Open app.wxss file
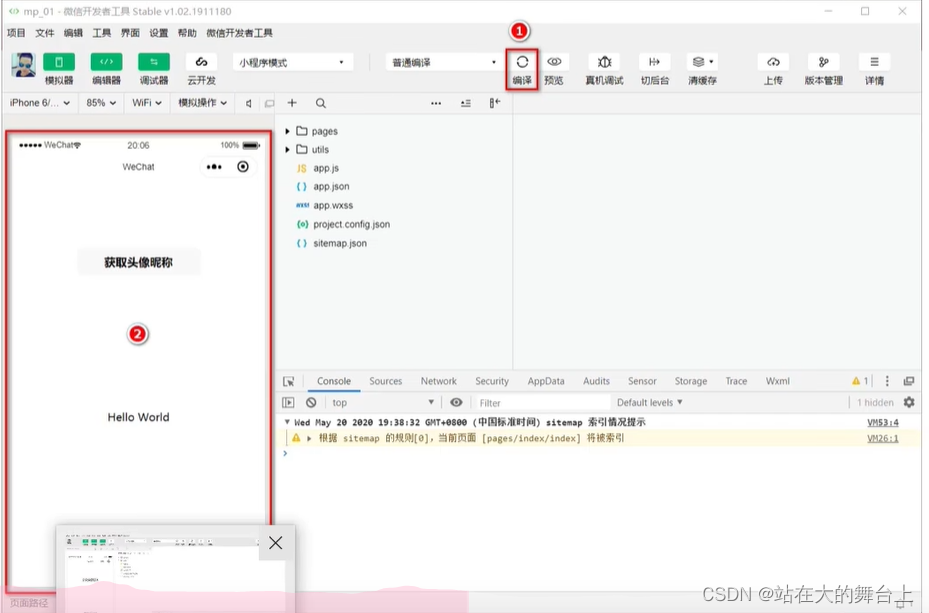This screenshot has height=613, width=929. coord(332,206)
